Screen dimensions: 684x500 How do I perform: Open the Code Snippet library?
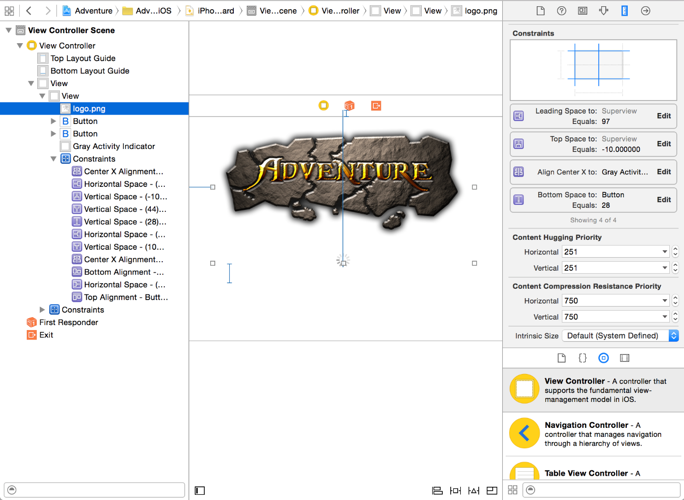click(582, 358)
